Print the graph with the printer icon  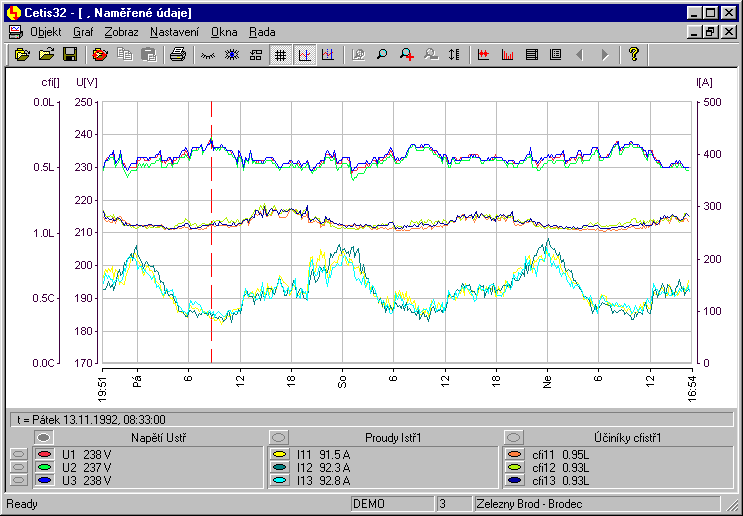(x=178, y=54)
